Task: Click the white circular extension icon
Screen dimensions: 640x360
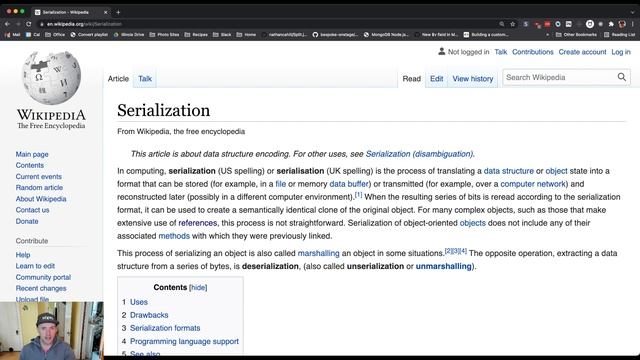Action: tap(590, 24)
